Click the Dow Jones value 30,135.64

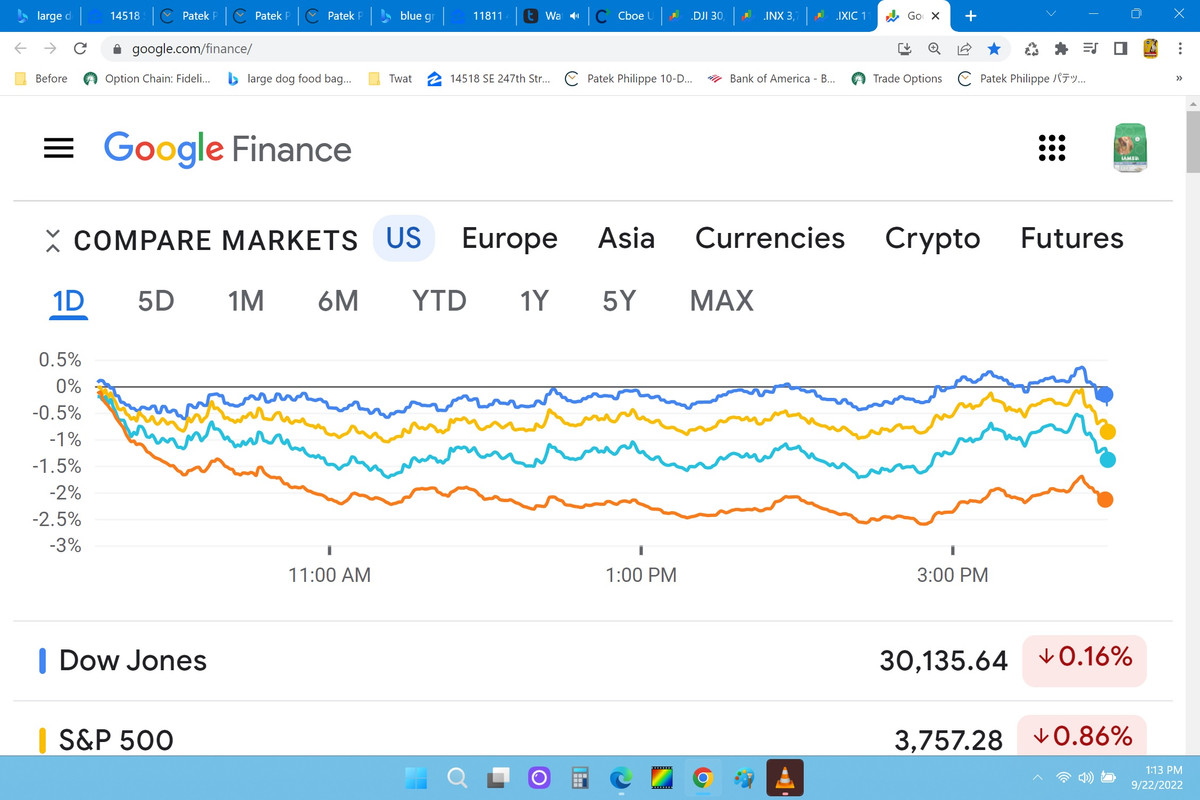[943, 660]
